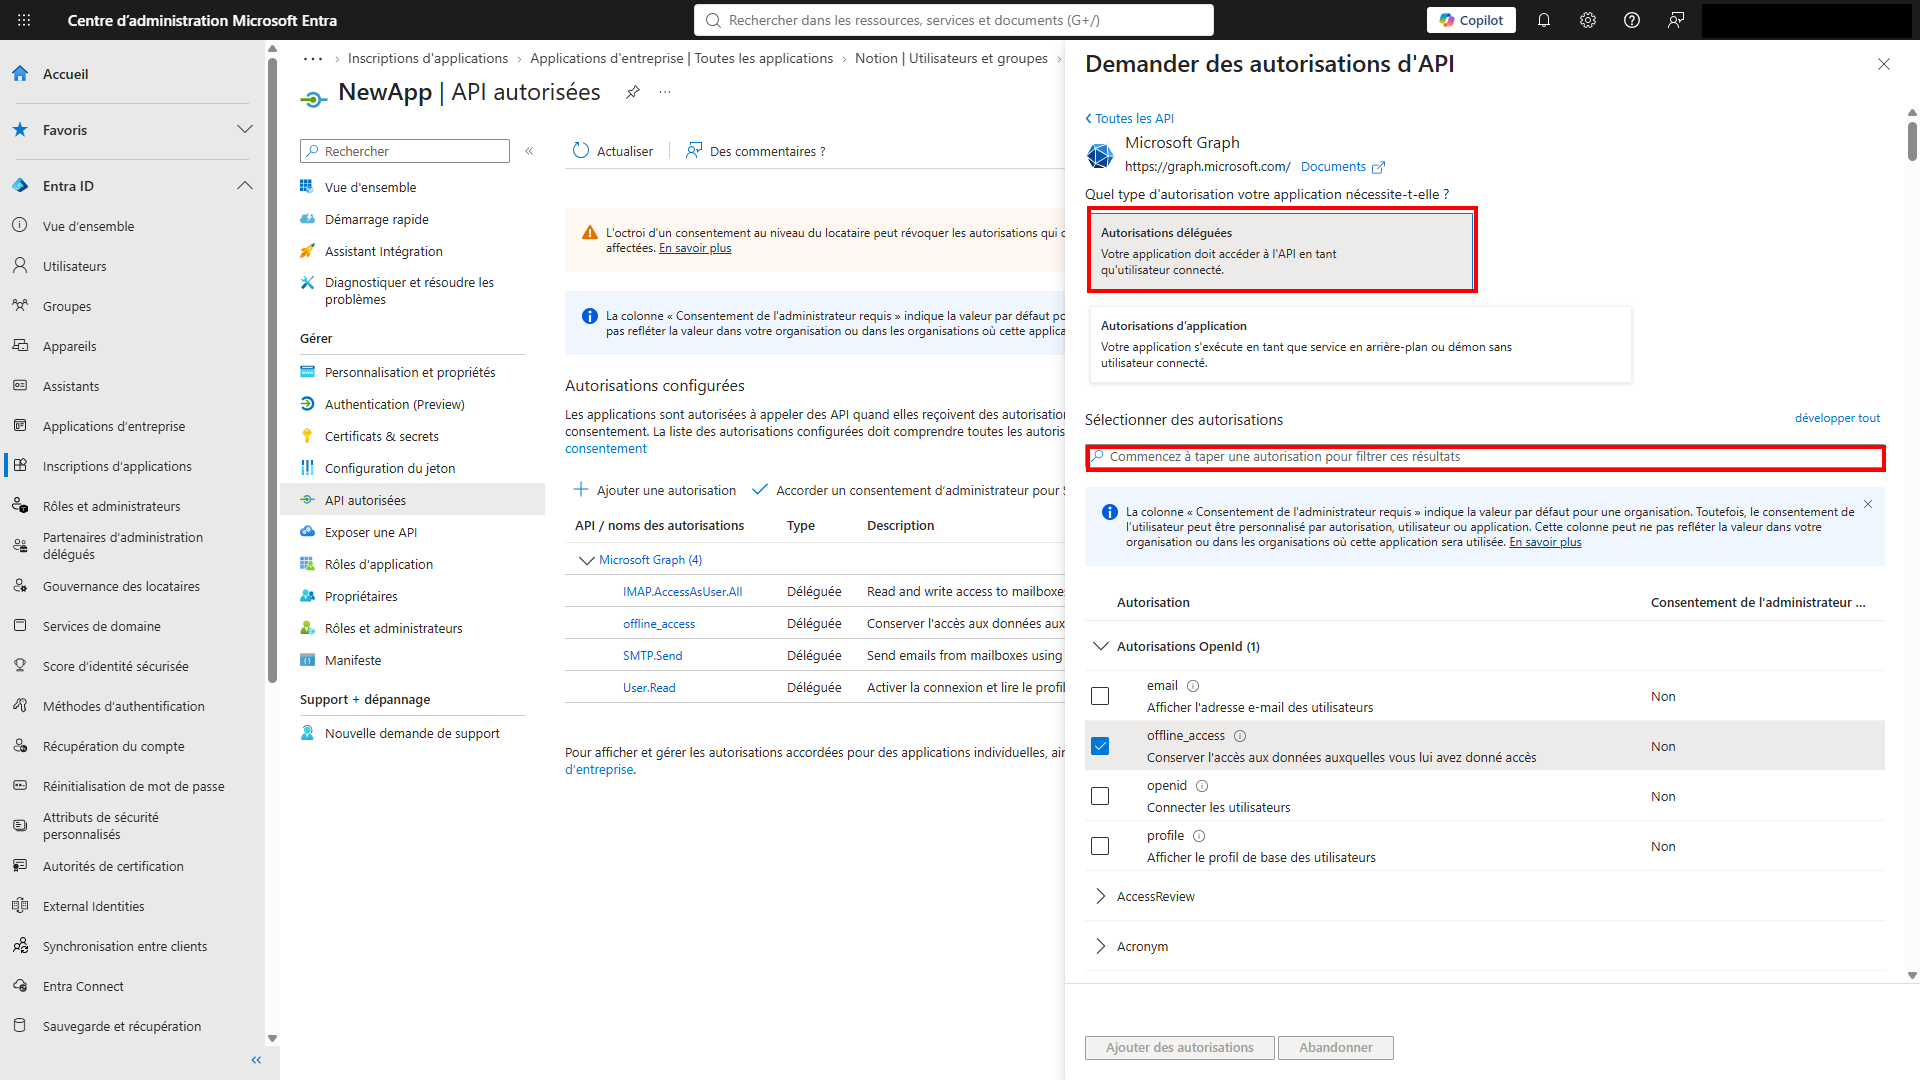
Task: Click the info icon next to profile
Action: tap(1199, 836)
